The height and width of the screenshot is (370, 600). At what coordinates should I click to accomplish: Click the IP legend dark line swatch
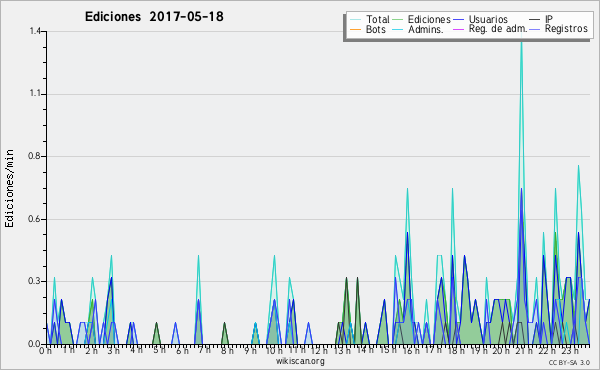pyautogui.click(x=535, y=20)
